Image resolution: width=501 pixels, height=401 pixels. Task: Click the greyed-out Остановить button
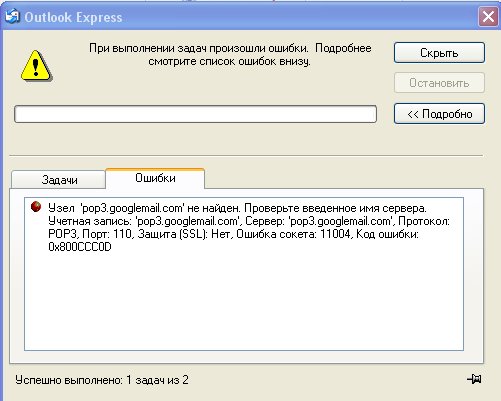[439, 83]
